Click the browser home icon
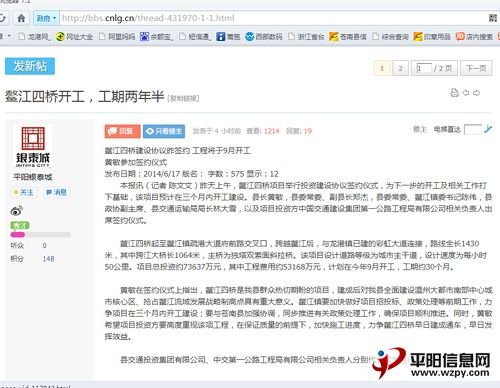The height and width of the screenshot is (388, 500). 21,18
